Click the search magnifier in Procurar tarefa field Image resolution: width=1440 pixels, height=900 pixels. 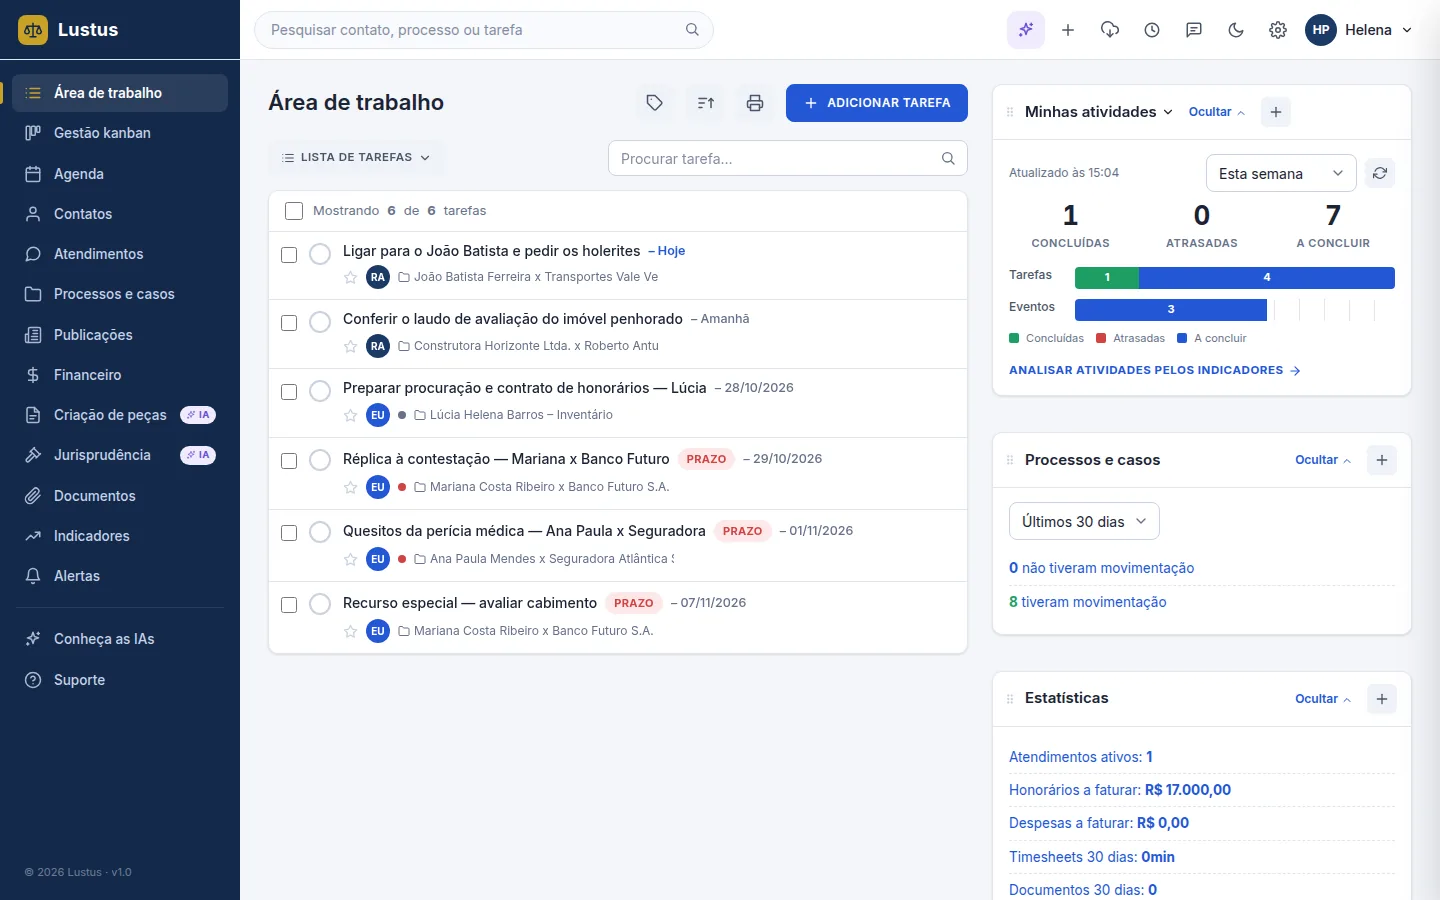948,158
